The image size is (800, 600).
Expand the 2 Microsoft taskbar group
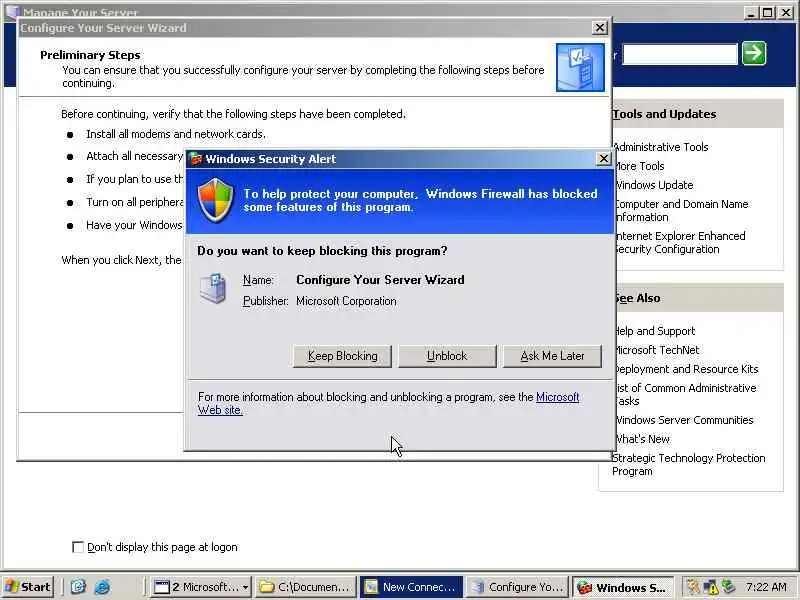pos(201,587)
